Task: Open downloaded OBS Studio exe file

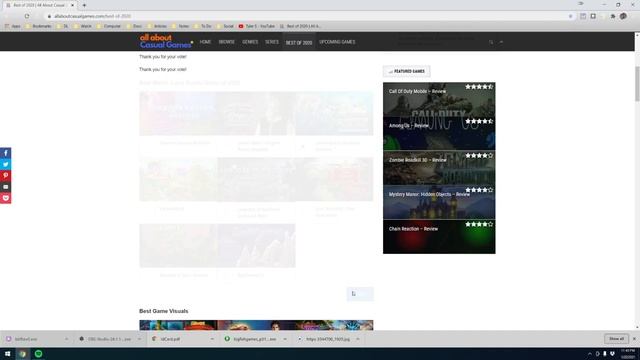Action: pos(106,339)
